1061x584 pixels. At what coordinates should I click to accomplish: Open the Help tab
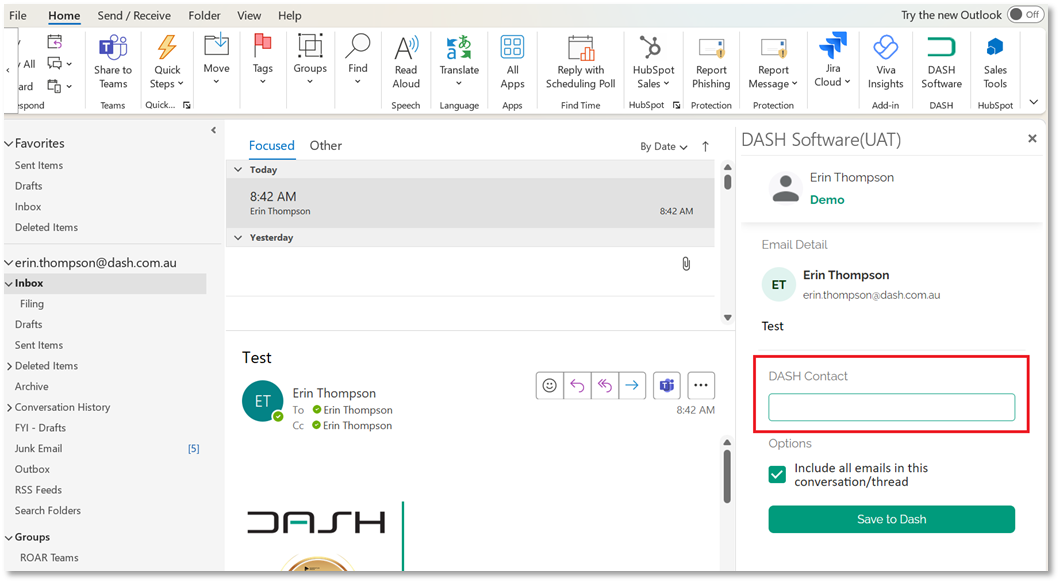290,15
